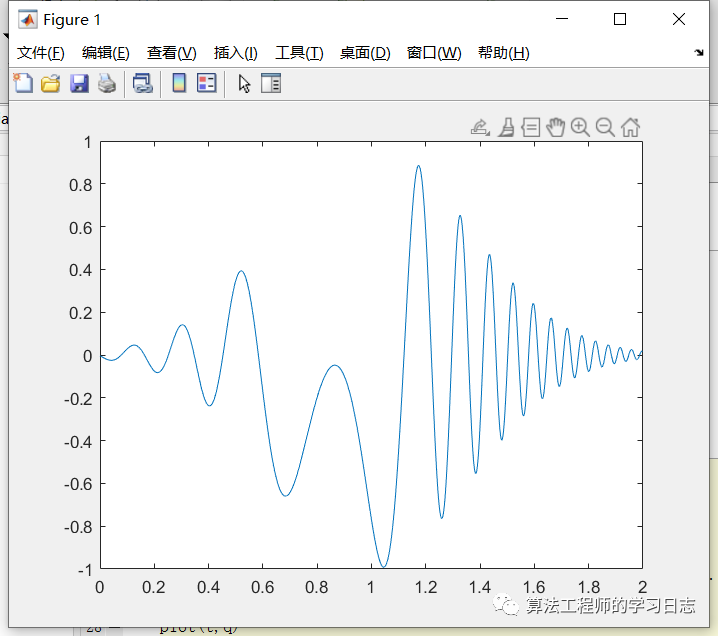The height and width of the screenshot is (636, 718).
Task: Open the 插入(I) menu
Action: pos(236,53)
